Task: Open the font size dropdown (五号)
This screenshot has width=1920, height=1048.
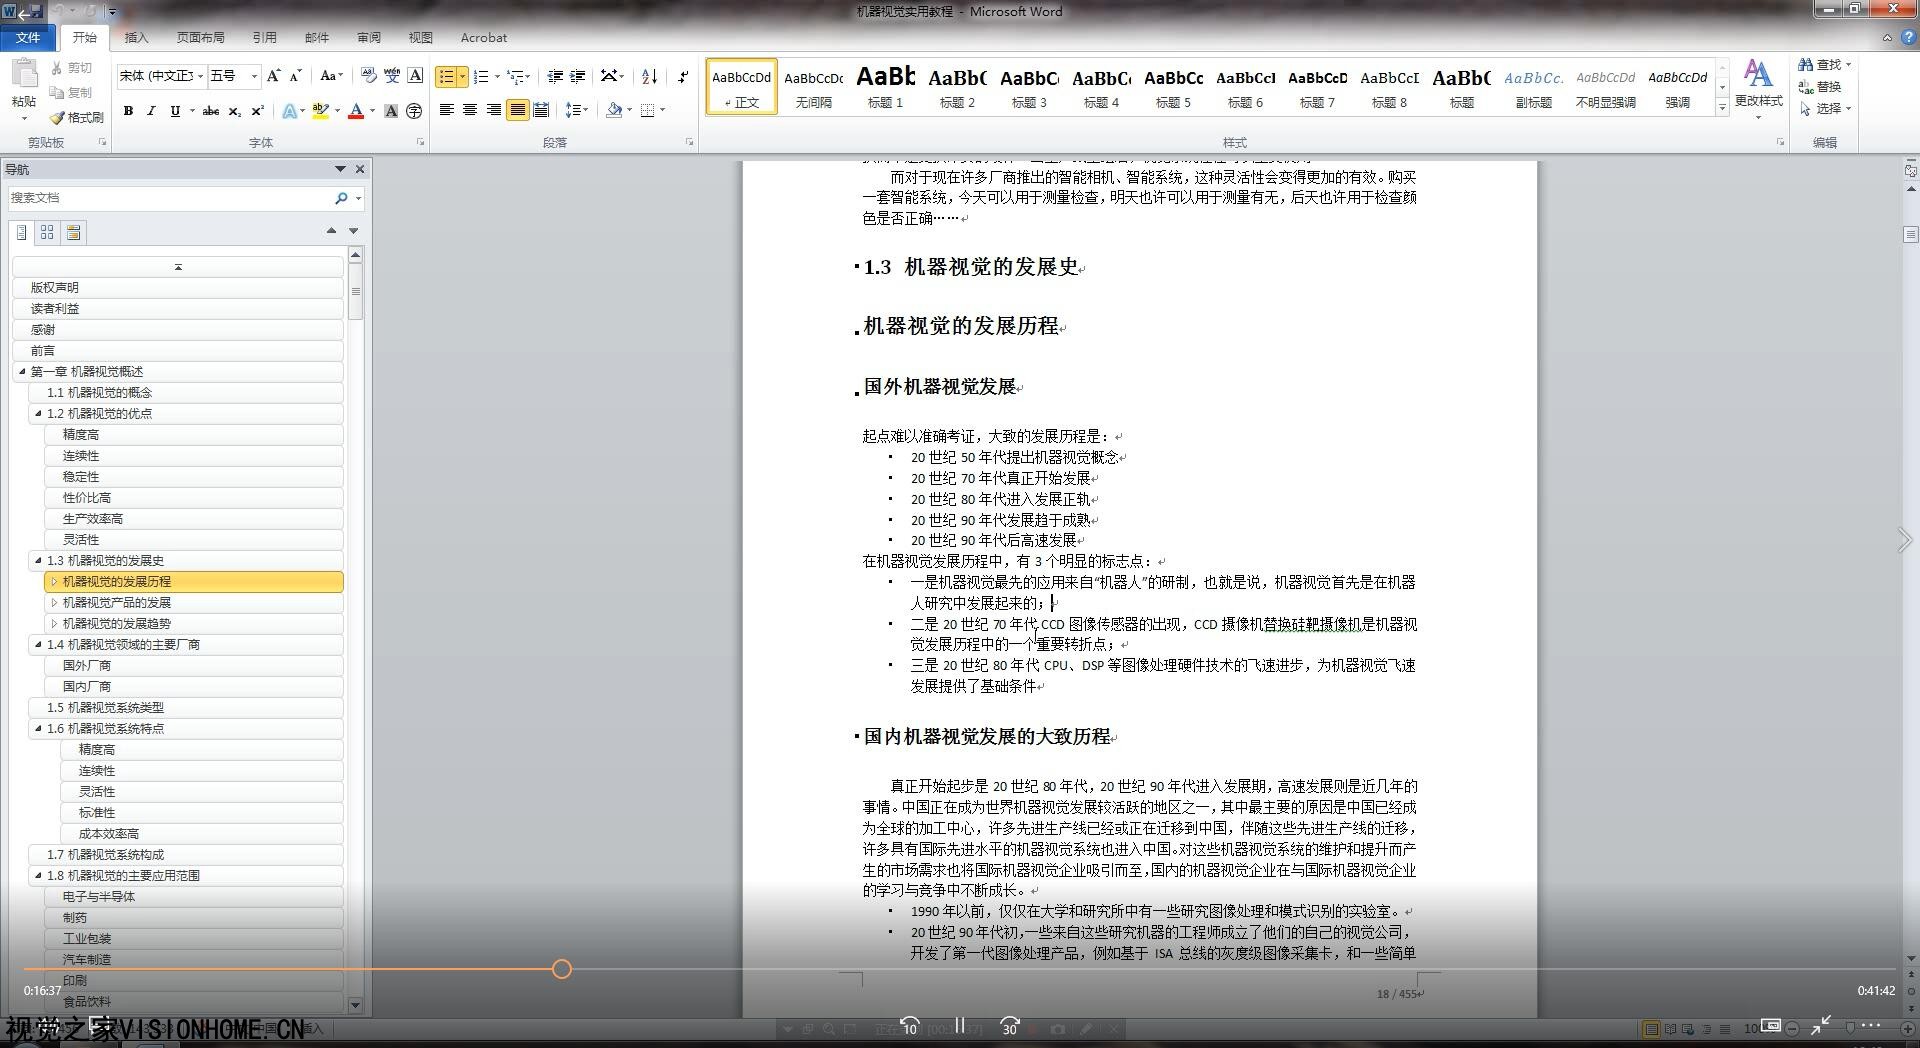Action: click(254, 76)
